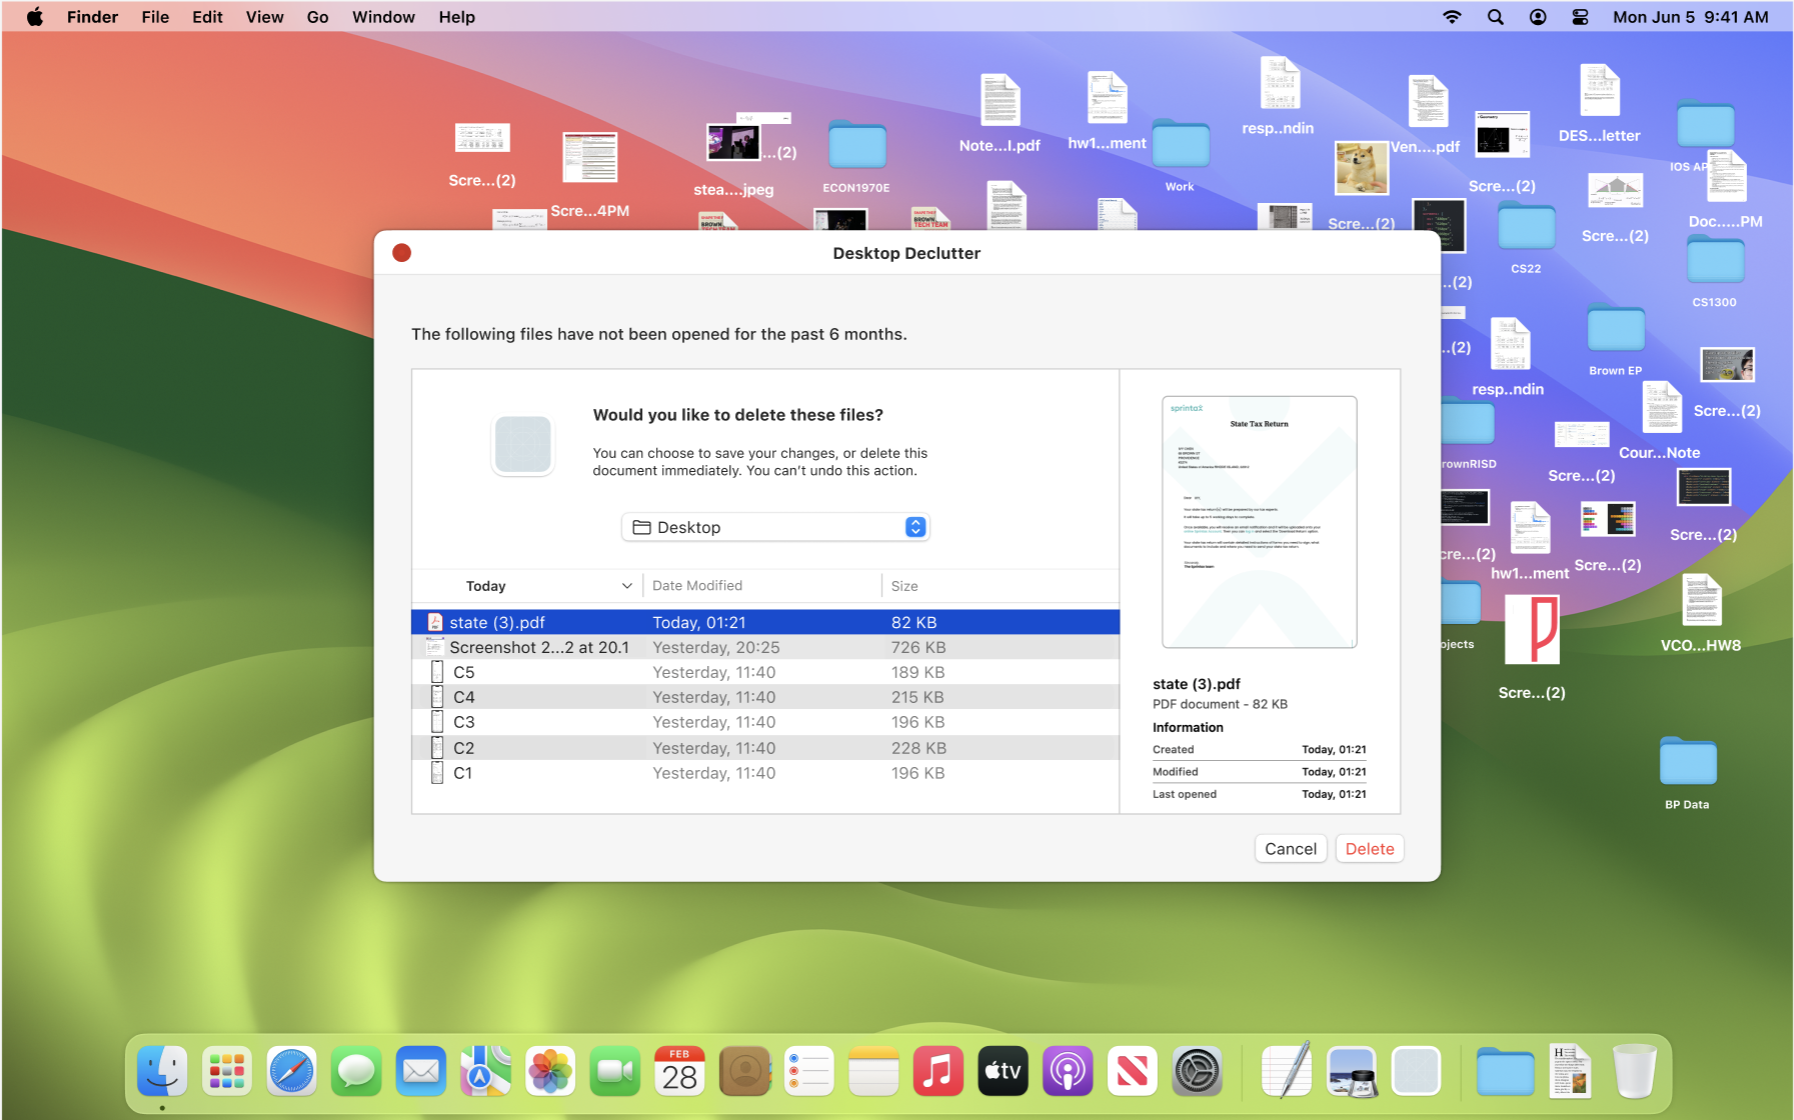Image resolution: width=1794 pixels, height=1120 pixels.
Task: Start FaceTime from the Dock
Action: [615, 1072]
